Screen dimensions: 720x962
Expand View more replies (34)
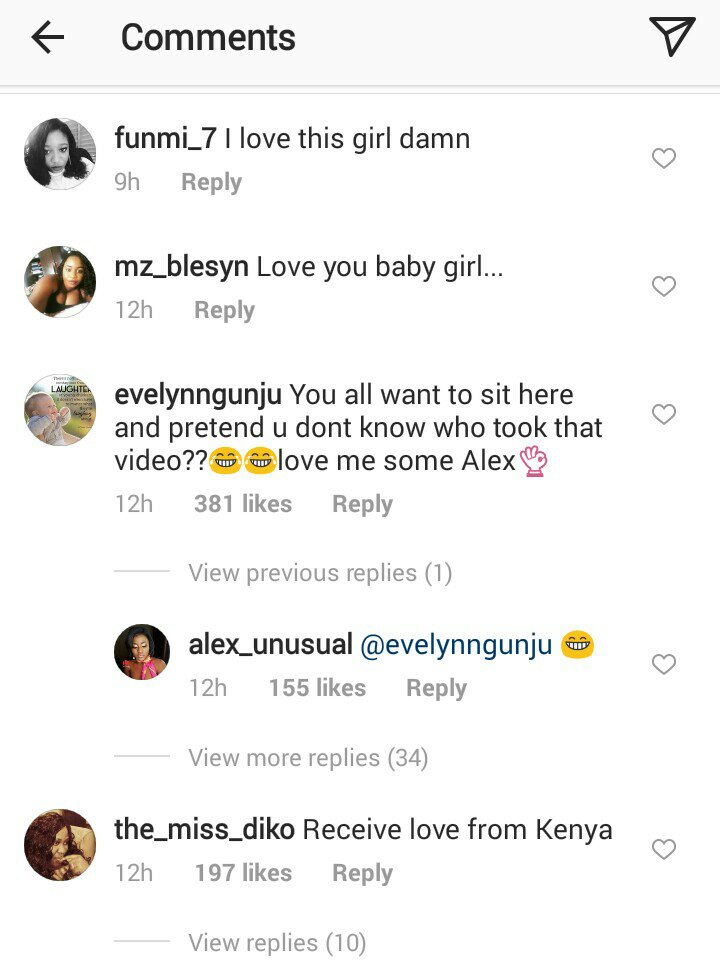coord(308,758)
